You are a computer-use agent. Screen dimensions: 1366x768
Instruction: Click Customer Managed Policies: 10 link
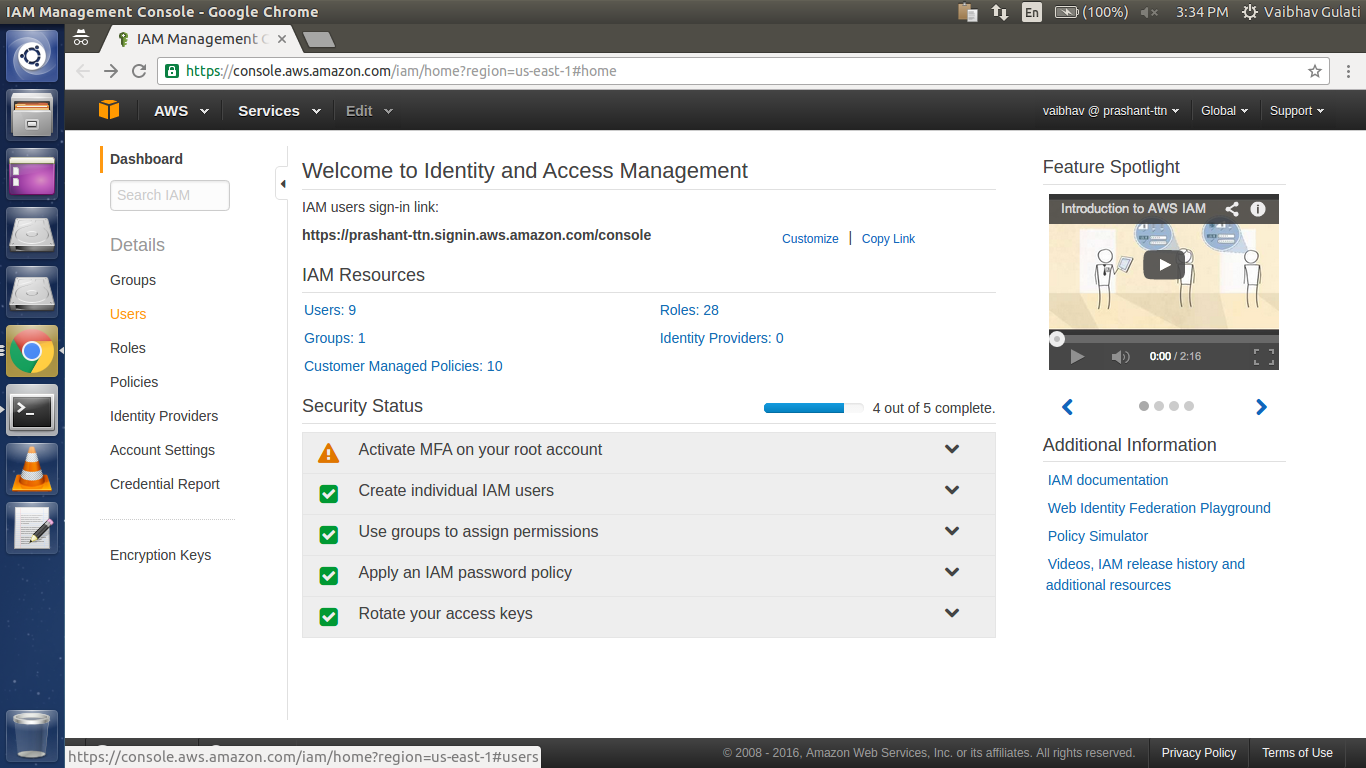[403, 366]
